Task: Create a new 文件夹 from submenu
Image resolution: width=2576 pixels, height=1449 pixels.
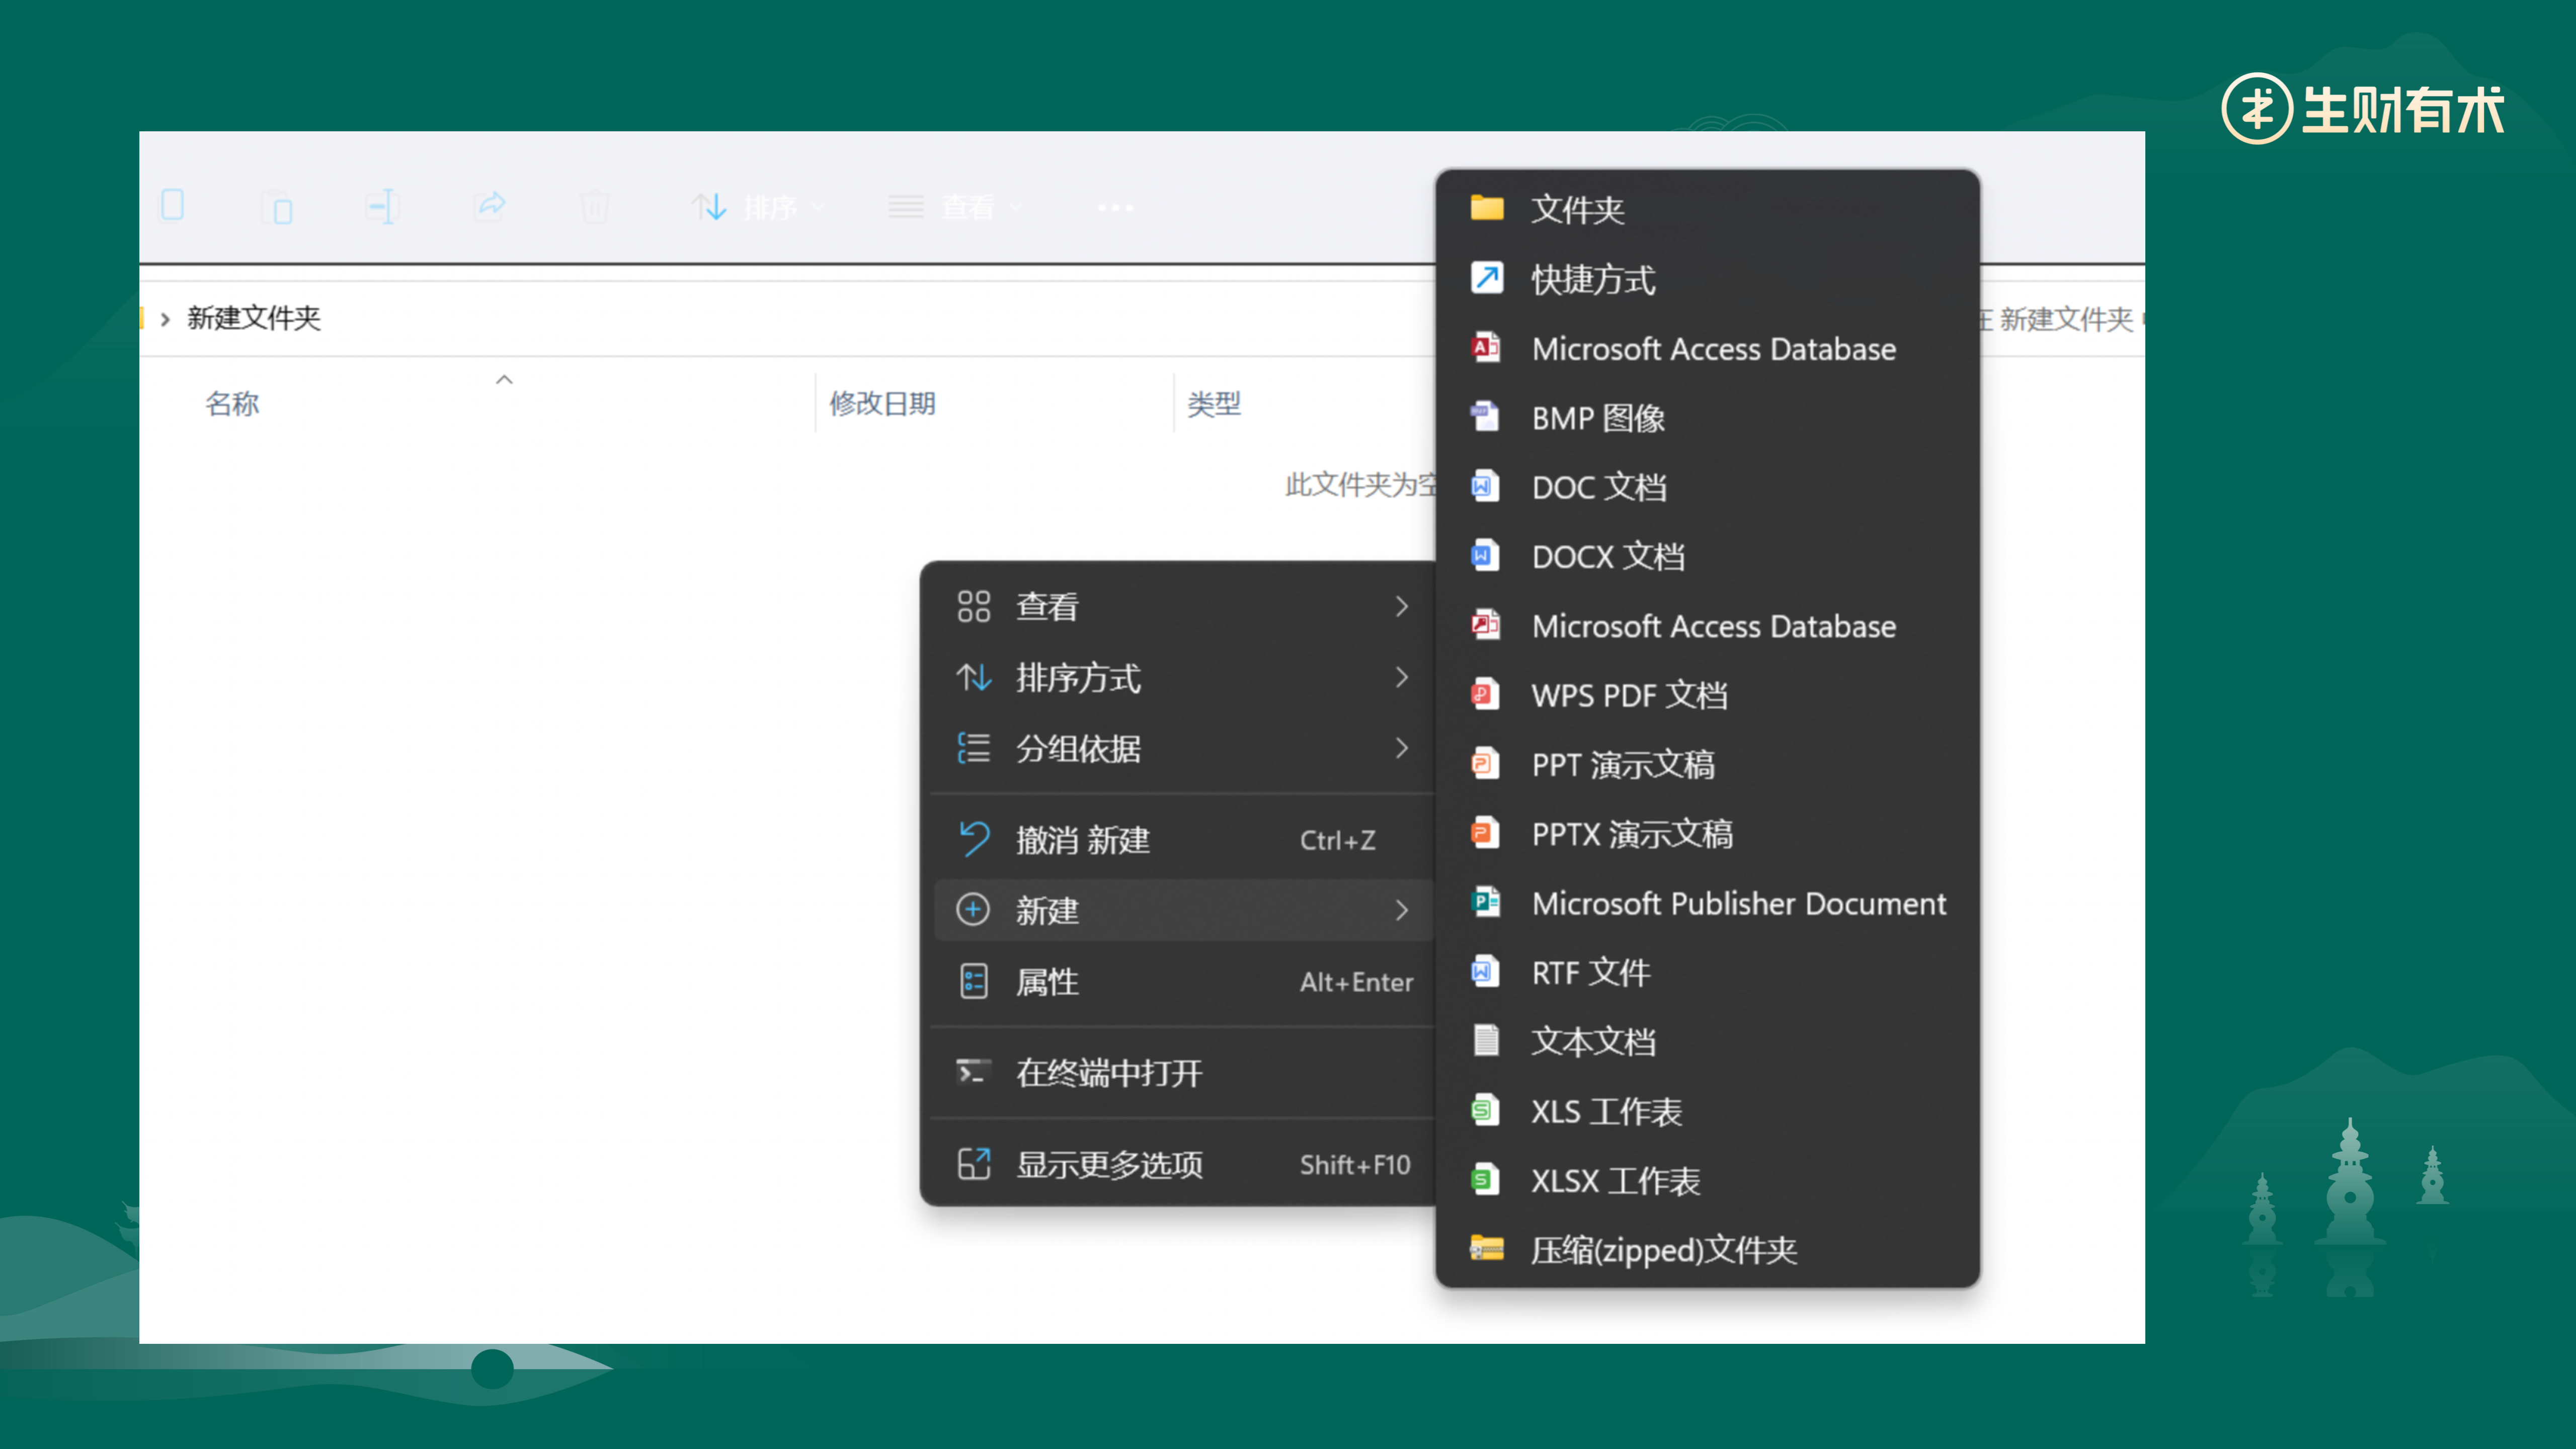Action: pyautogui.click(x=1707, y=209)
